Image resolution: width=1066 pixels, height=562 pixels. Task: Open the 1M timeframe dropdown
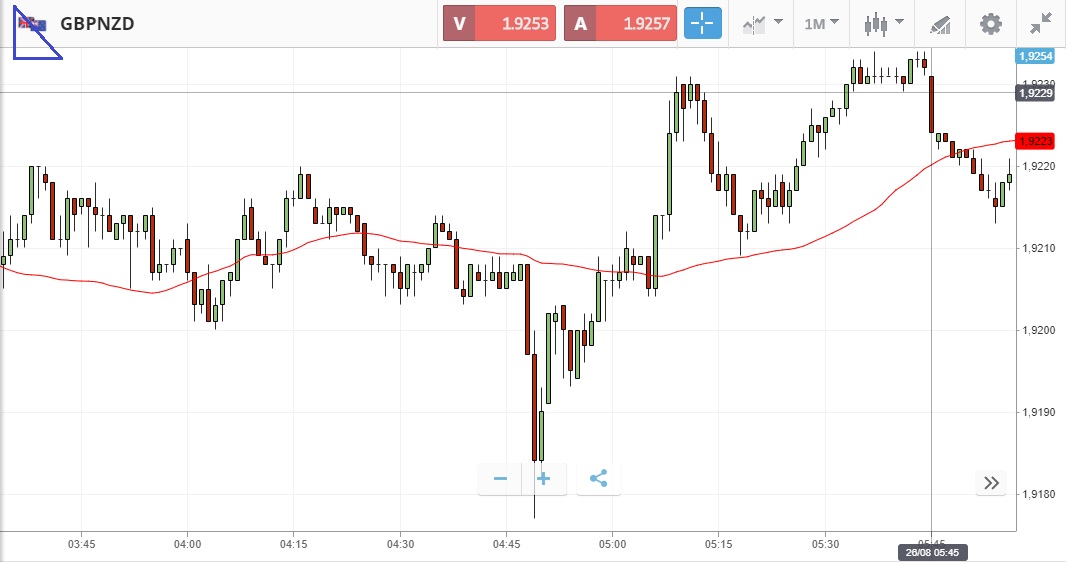[x=821, y=23]
